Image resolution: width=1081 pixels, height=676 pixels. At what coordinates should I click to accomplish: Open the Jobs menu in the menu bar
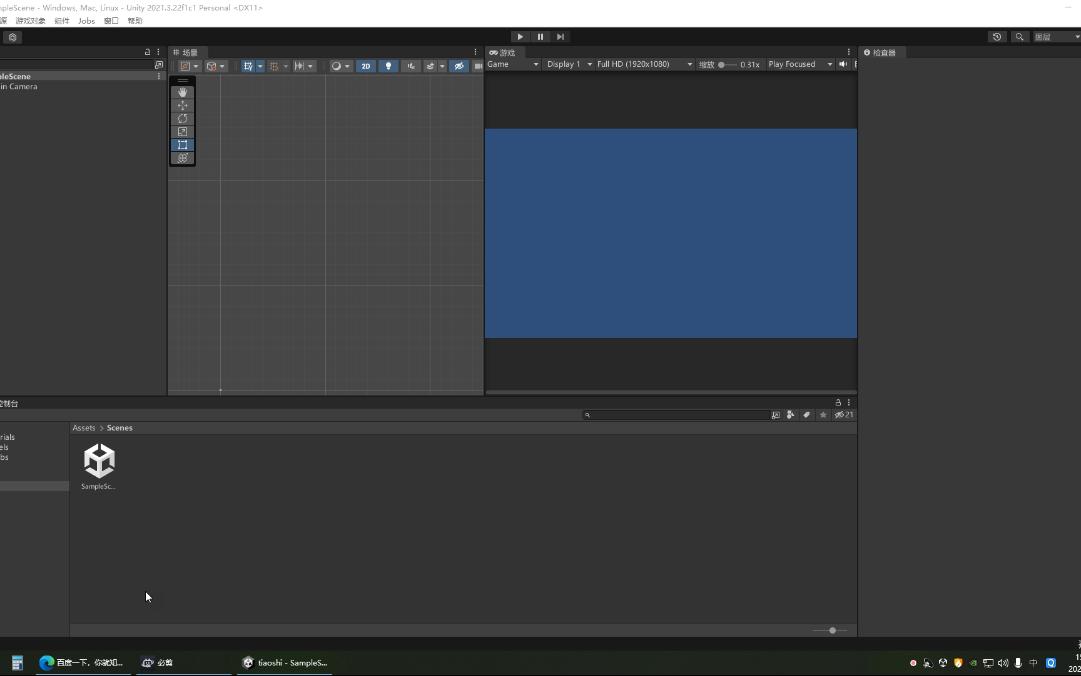click(86, 20)
